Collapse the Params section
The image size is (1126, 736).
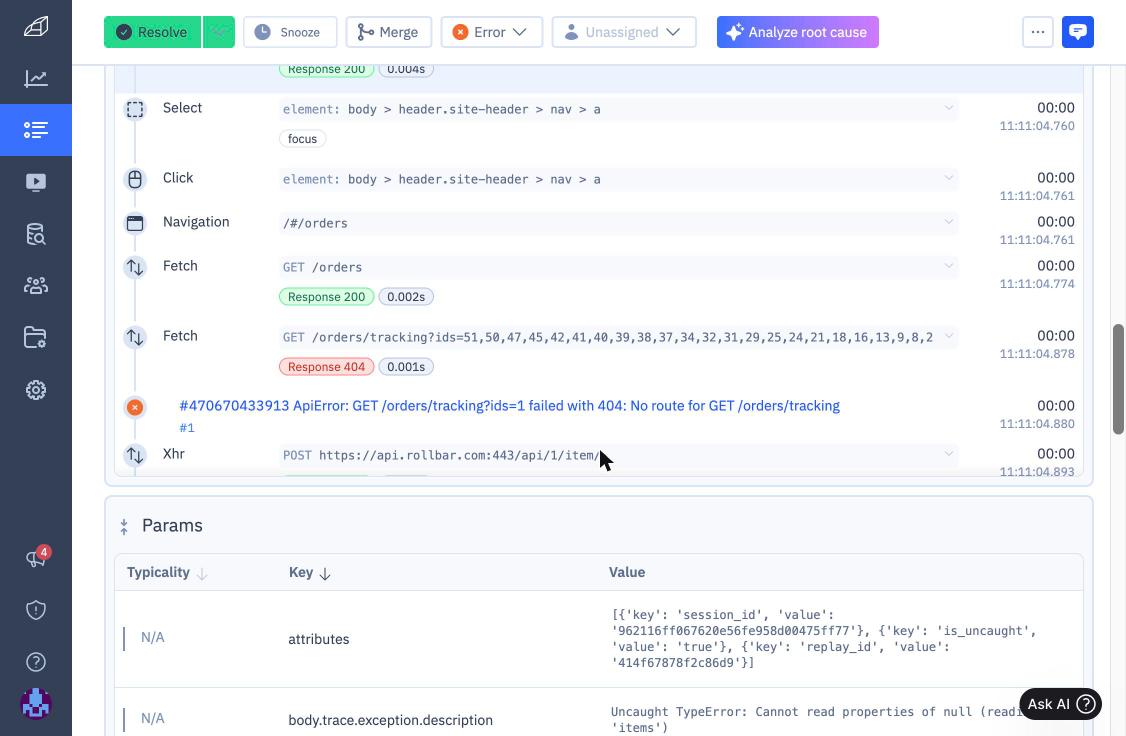(x=124, y=526)
